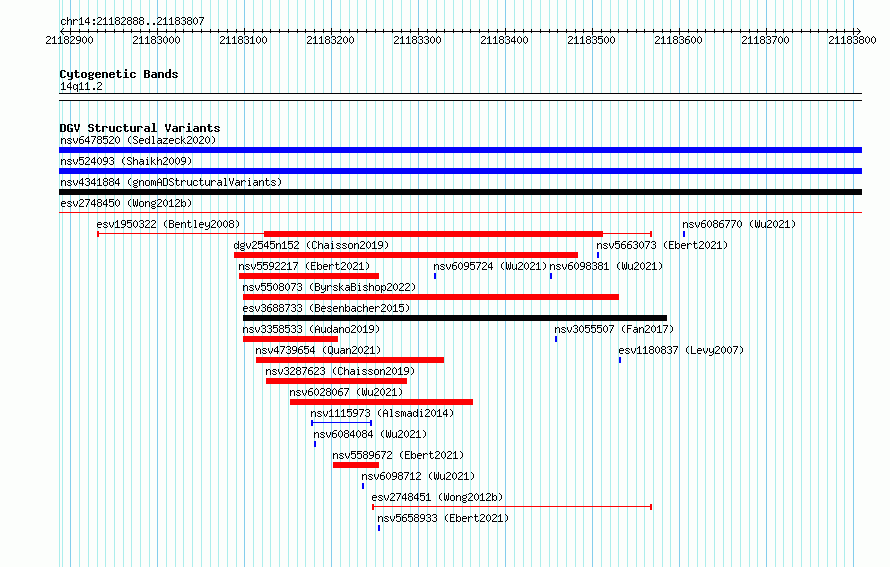Select the red bar under nsv5589672
This screenshot has width=890, height=567.
(x=356, y=465)
